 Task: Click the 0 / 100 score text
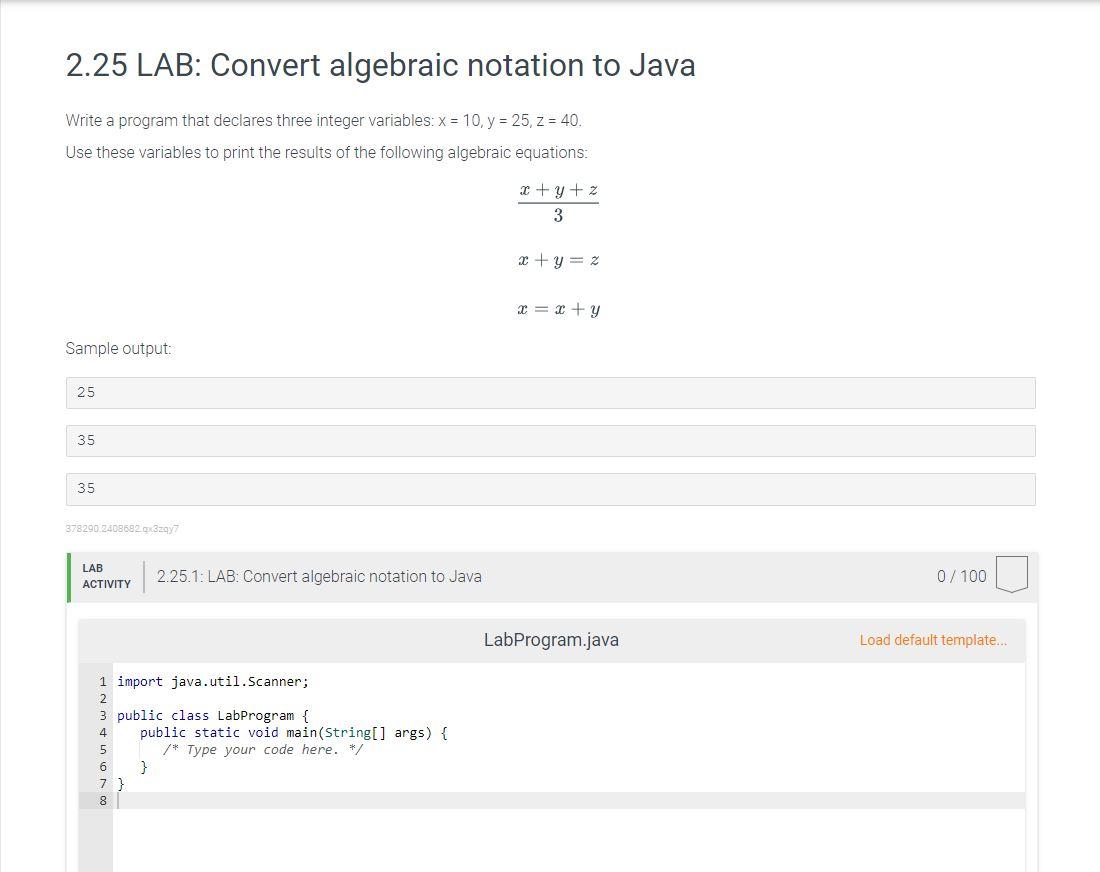point(961,576)
